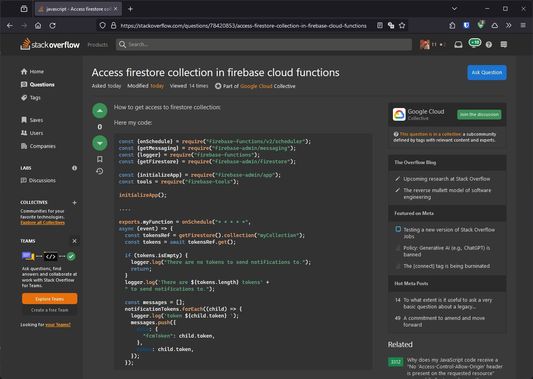The height and width of the screenshot is (379, 533).
Task: Open Testing a new version of Jobs post
Action: 449,233
